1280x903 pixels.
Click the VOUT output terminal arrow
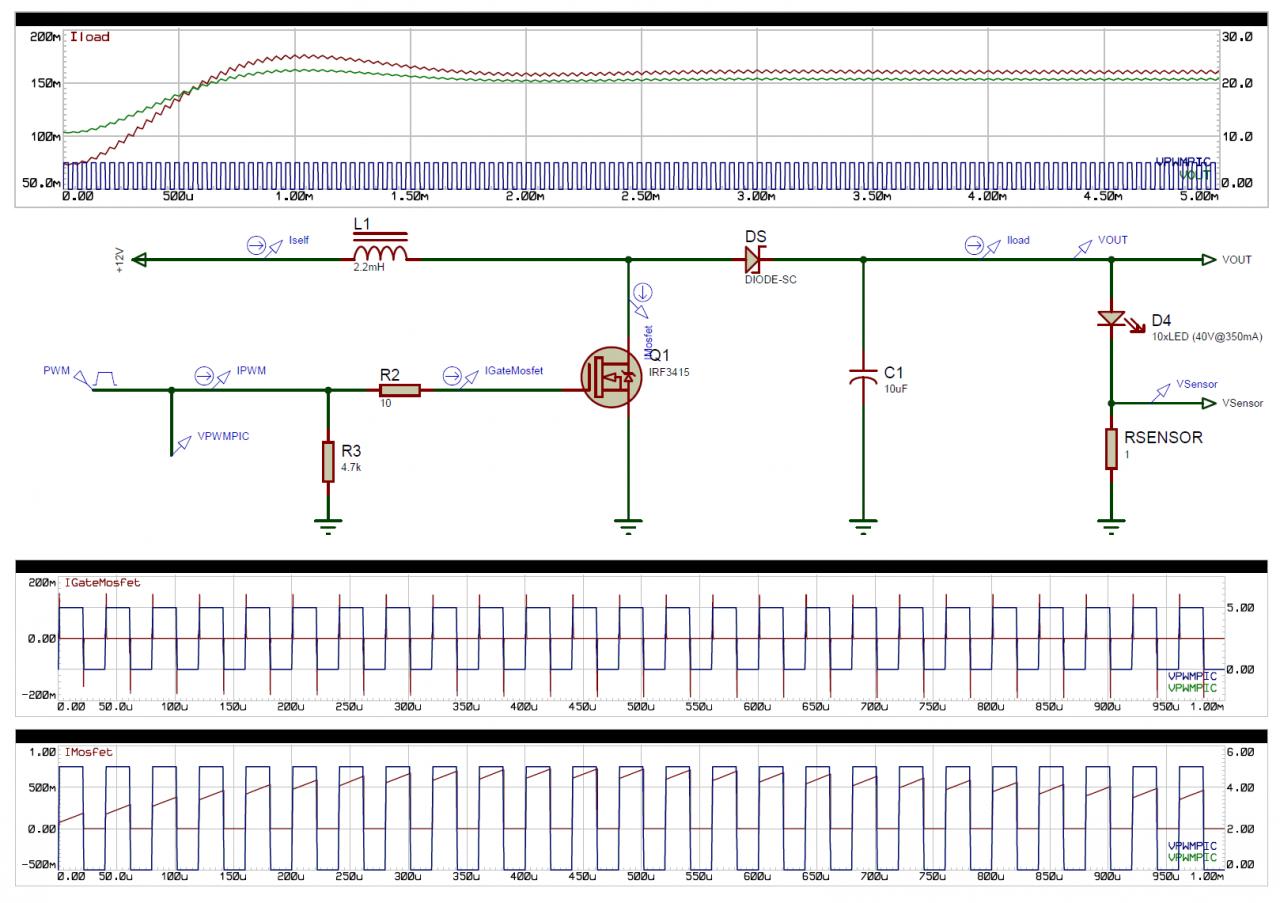click(x=1209, y=260)
